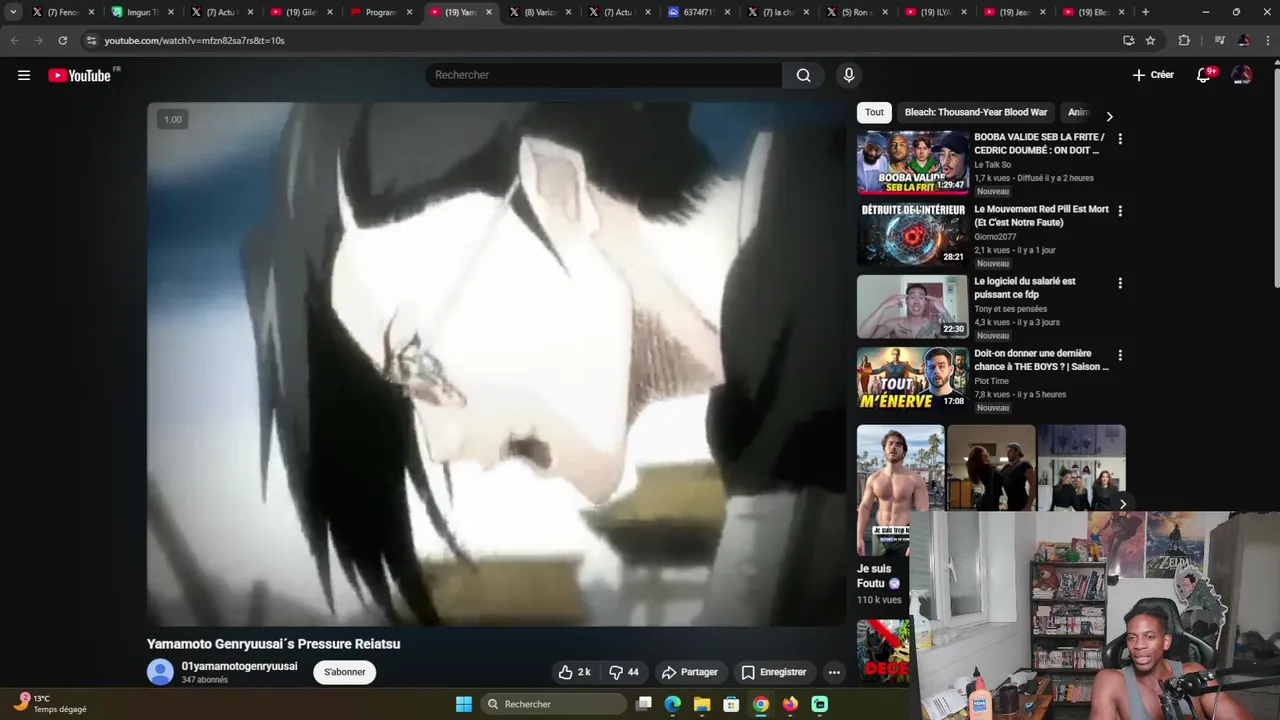
Task: Open Plot Time channel name
Action: pyautogui.click(x=991, y=381)
